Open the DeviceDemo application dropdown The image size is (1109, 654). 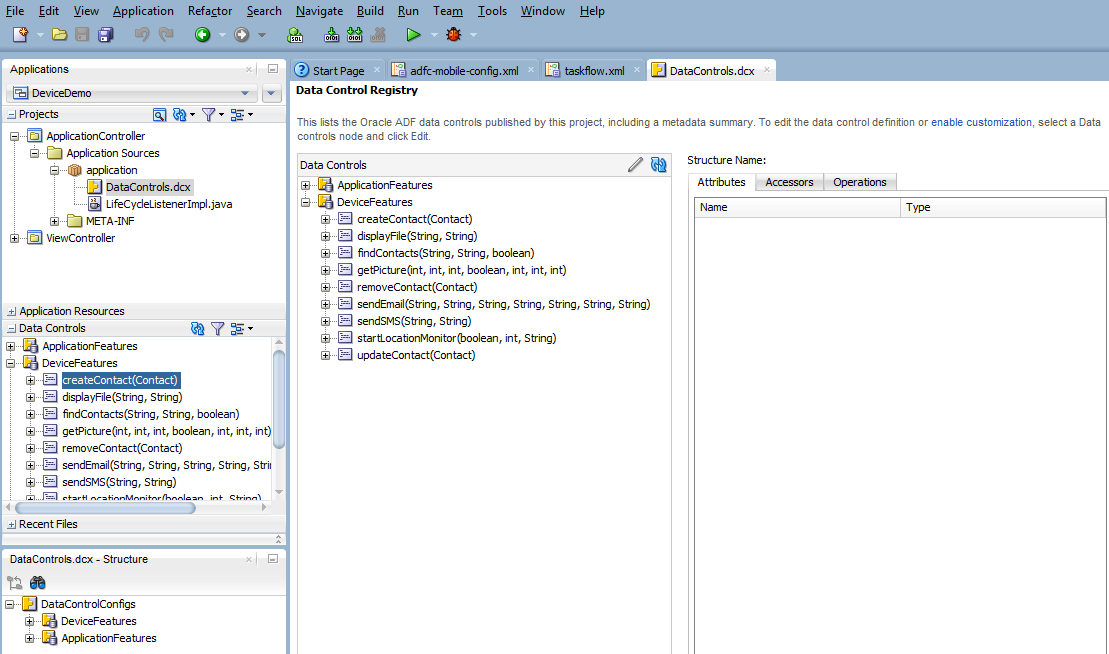[245, 93]
